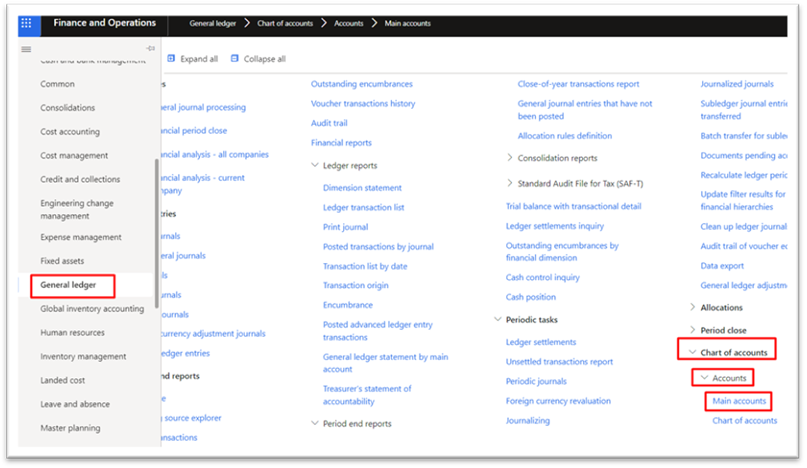Click the Collapse all icon
Image resolution: width=807 pixels, height=468 pixels.
235,59
